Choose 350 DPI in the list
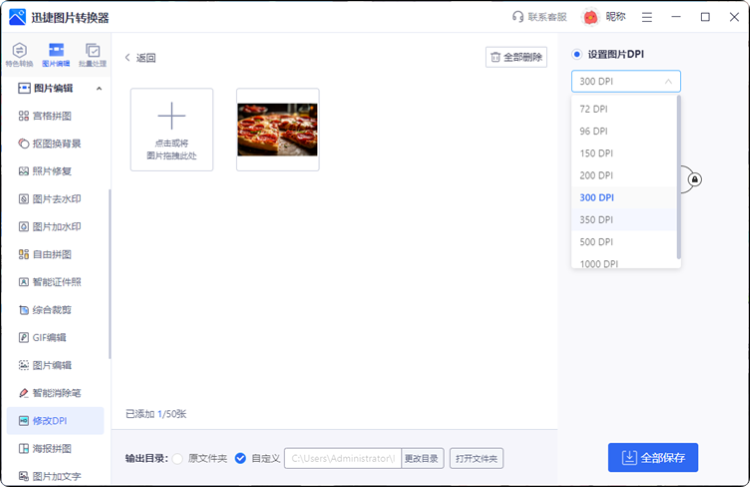The height and width of the screenshot is (487, 750). 624,220
